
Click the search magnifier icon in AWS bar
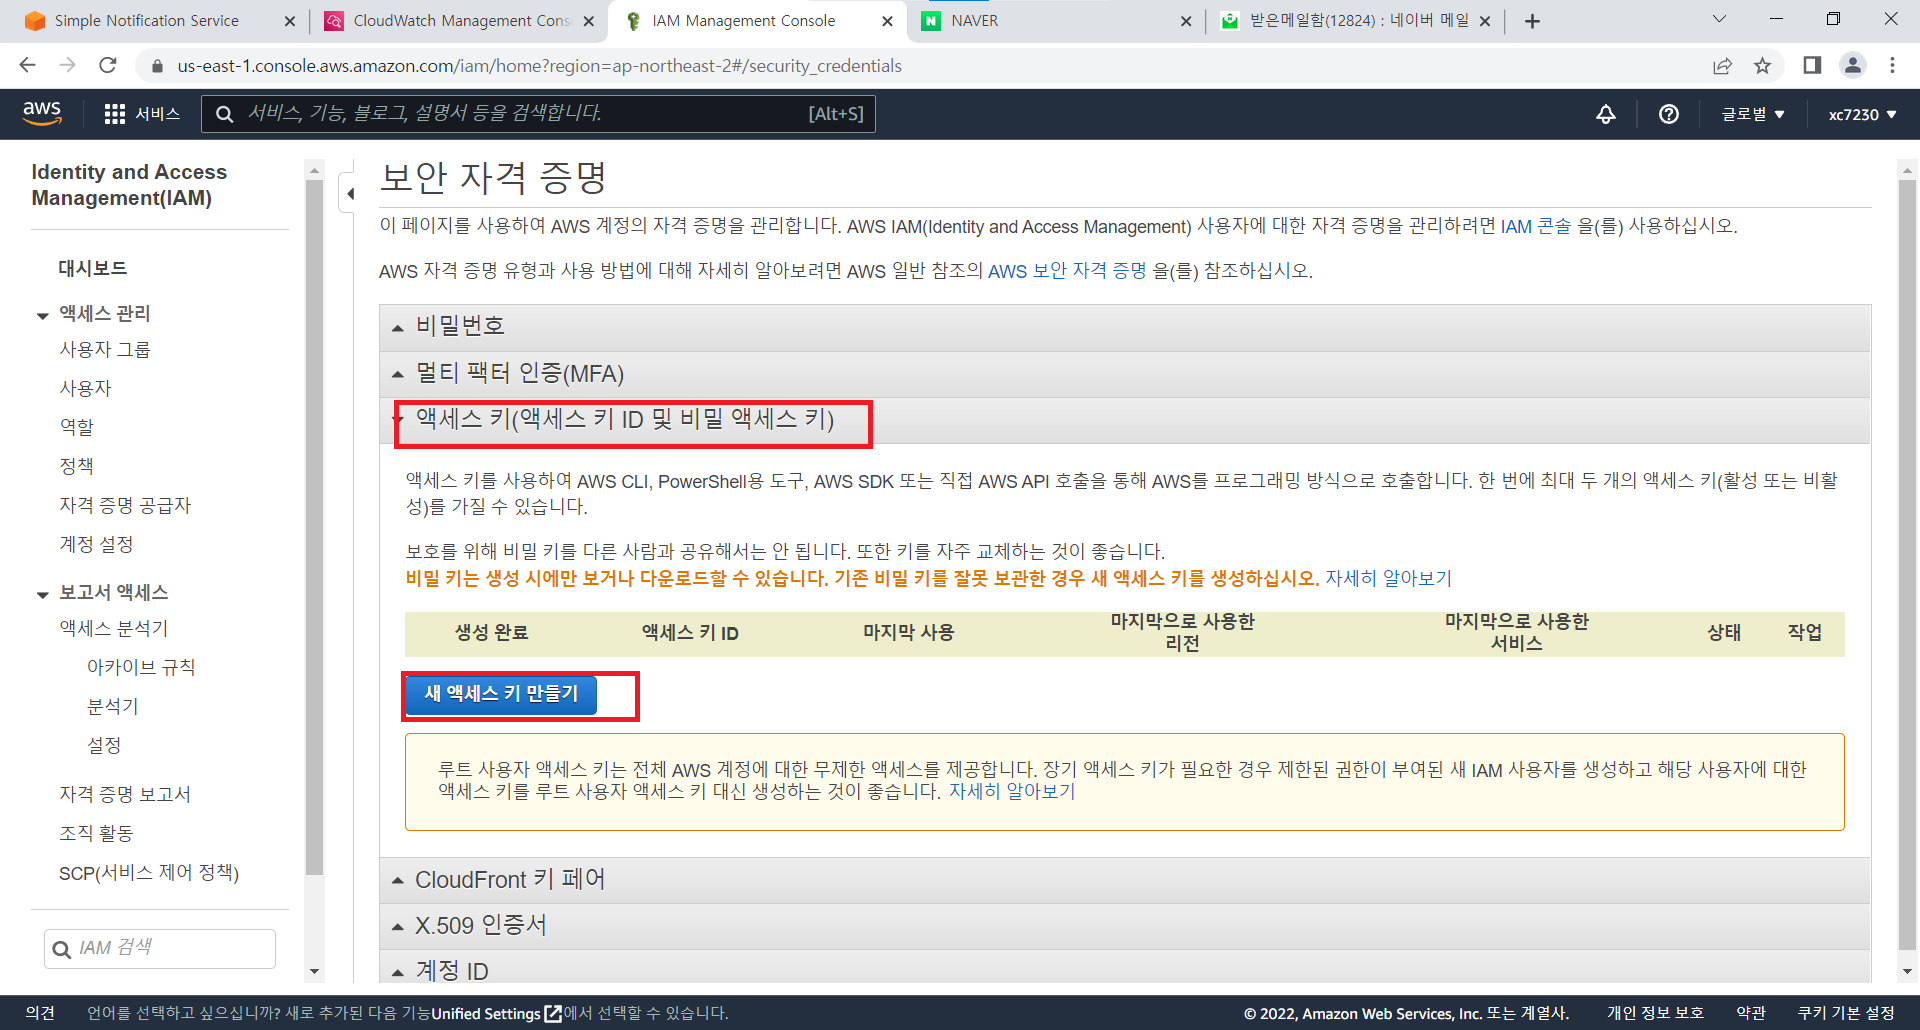[x=225, y=114]
